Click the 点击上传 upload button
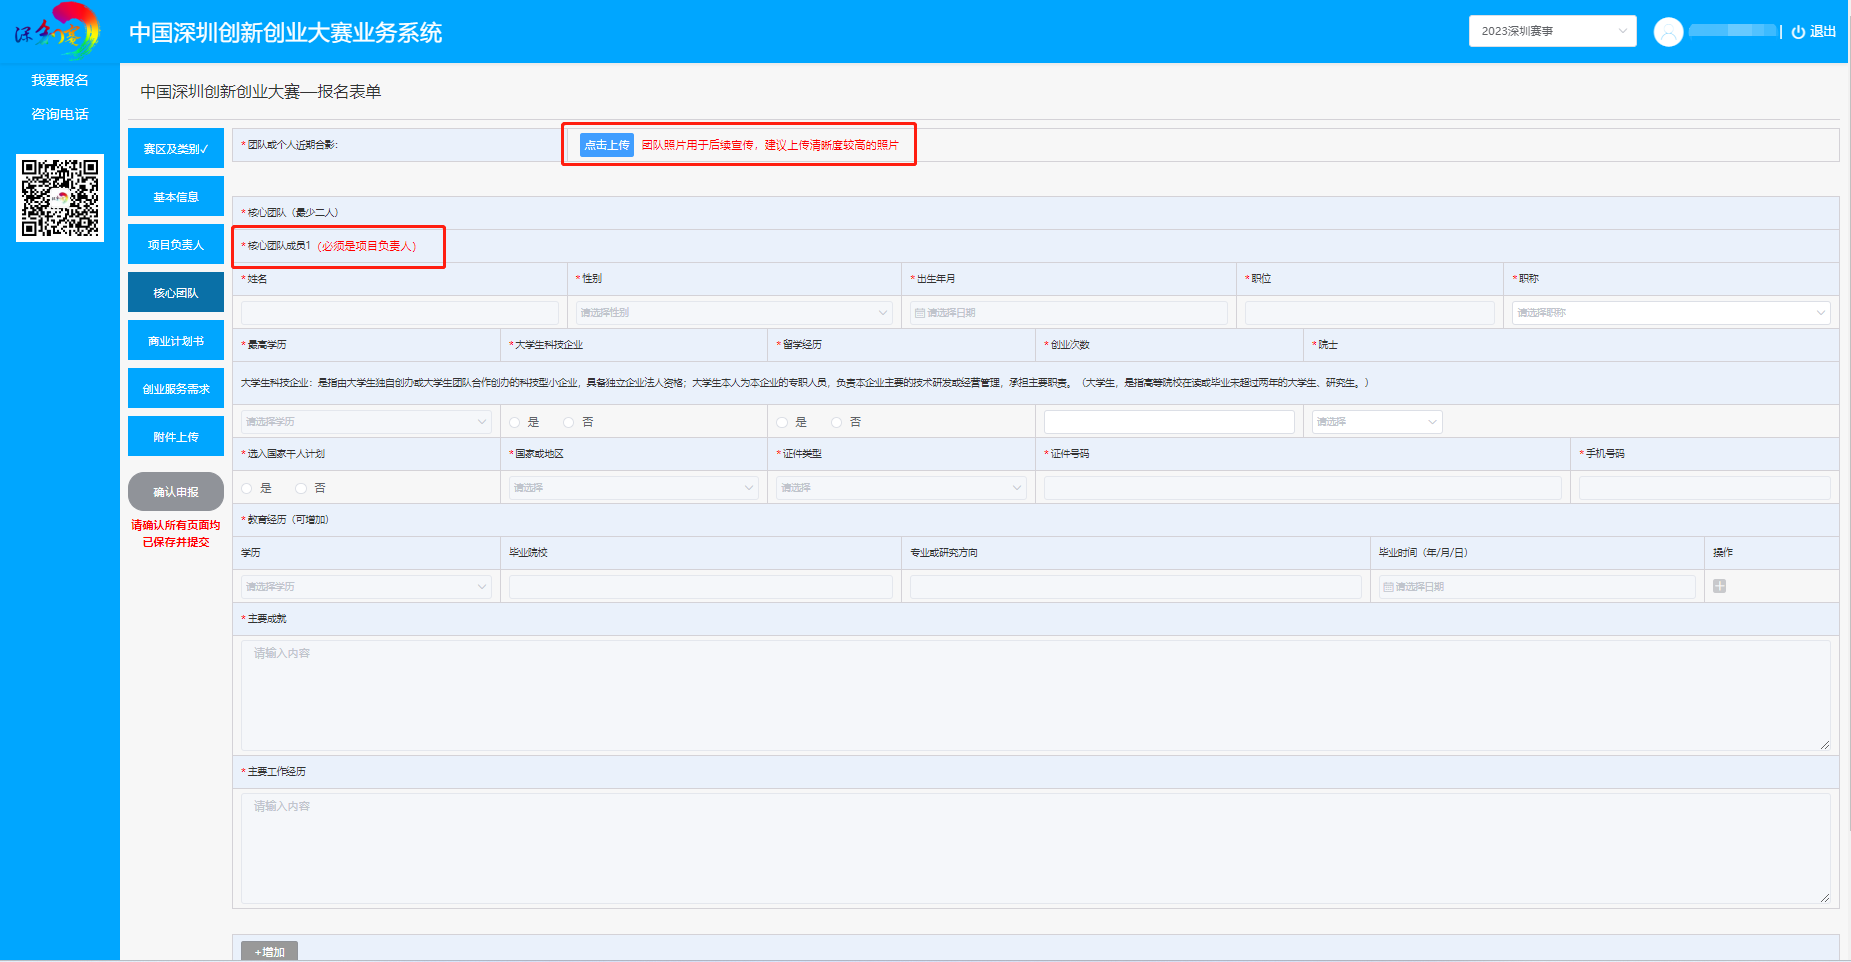 click(607, 145)
